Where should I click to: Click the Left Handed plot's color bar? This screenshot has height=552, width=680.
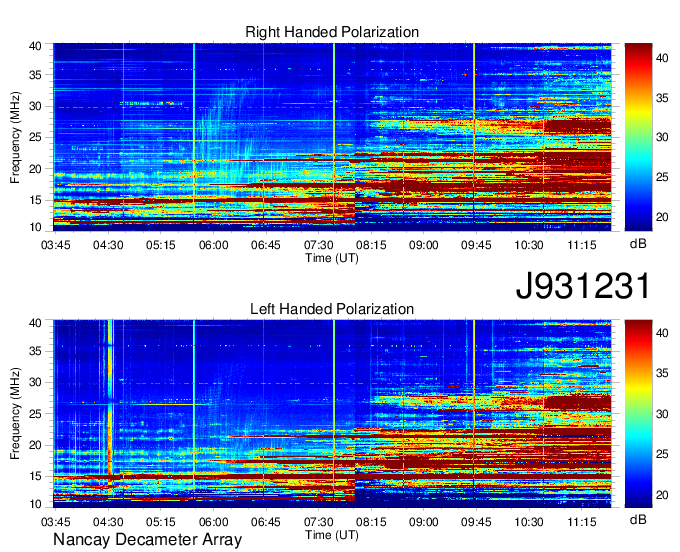tap(638, 414)
